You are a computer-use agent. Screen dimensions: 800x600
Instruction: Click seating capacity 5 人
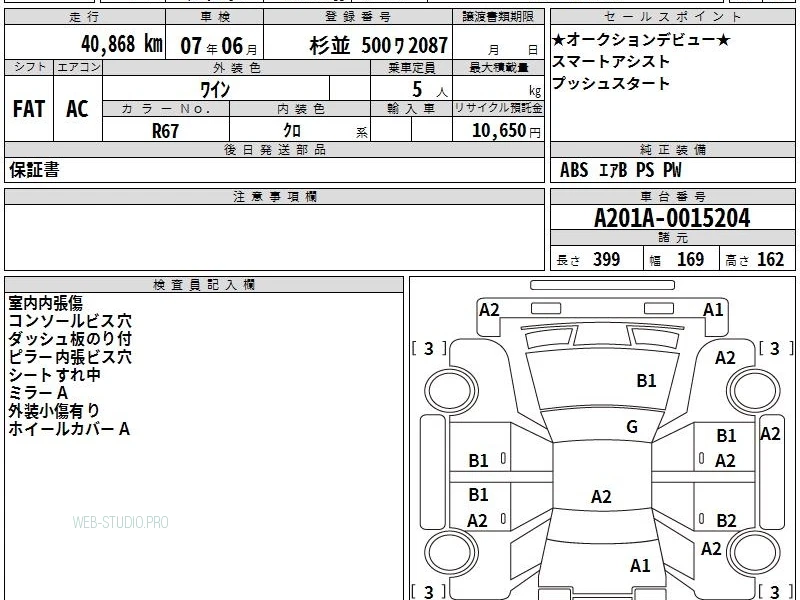point(429,90)
